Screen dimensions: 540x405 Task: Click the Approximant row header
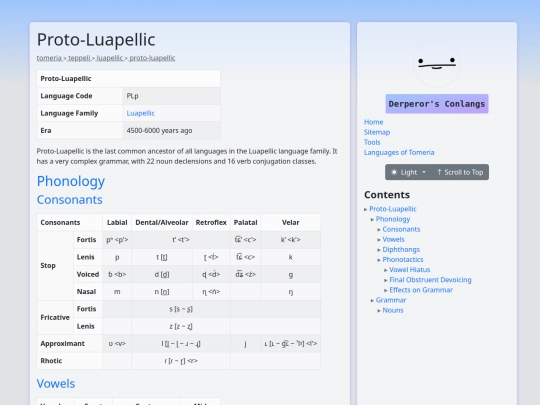click(x=70, y=343)
